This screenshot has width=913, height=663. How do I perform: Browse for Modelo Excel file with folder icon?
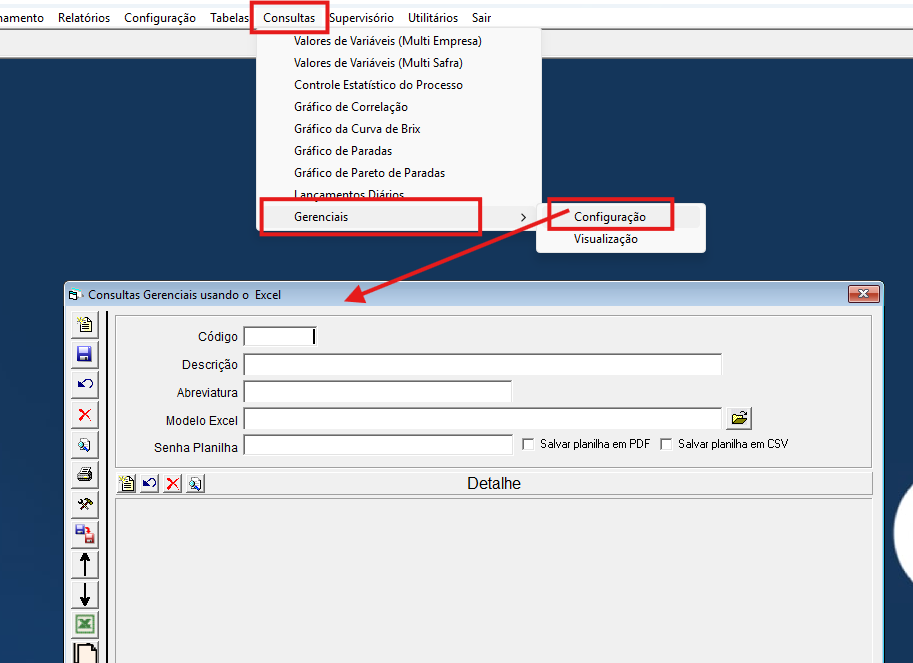739,418
